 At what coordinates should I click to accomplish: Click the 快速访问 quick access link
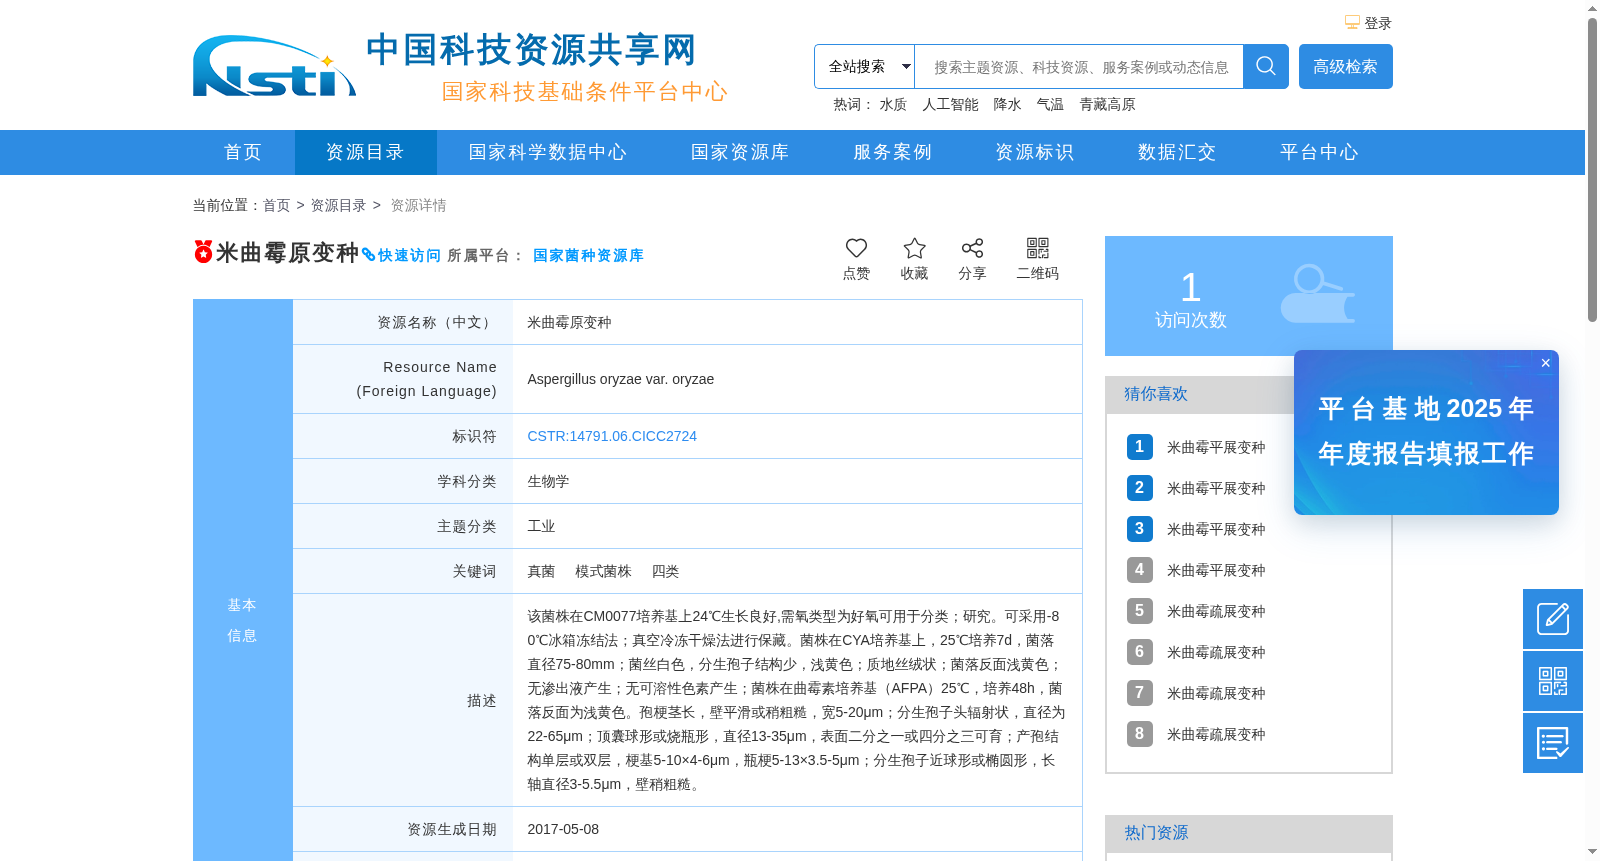click(x=402, y=255)
